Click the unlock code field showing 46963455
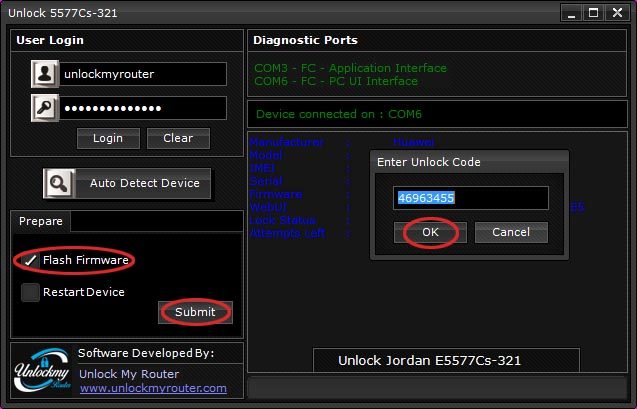Screen dimensions: 637x409 tap(471, 198)
